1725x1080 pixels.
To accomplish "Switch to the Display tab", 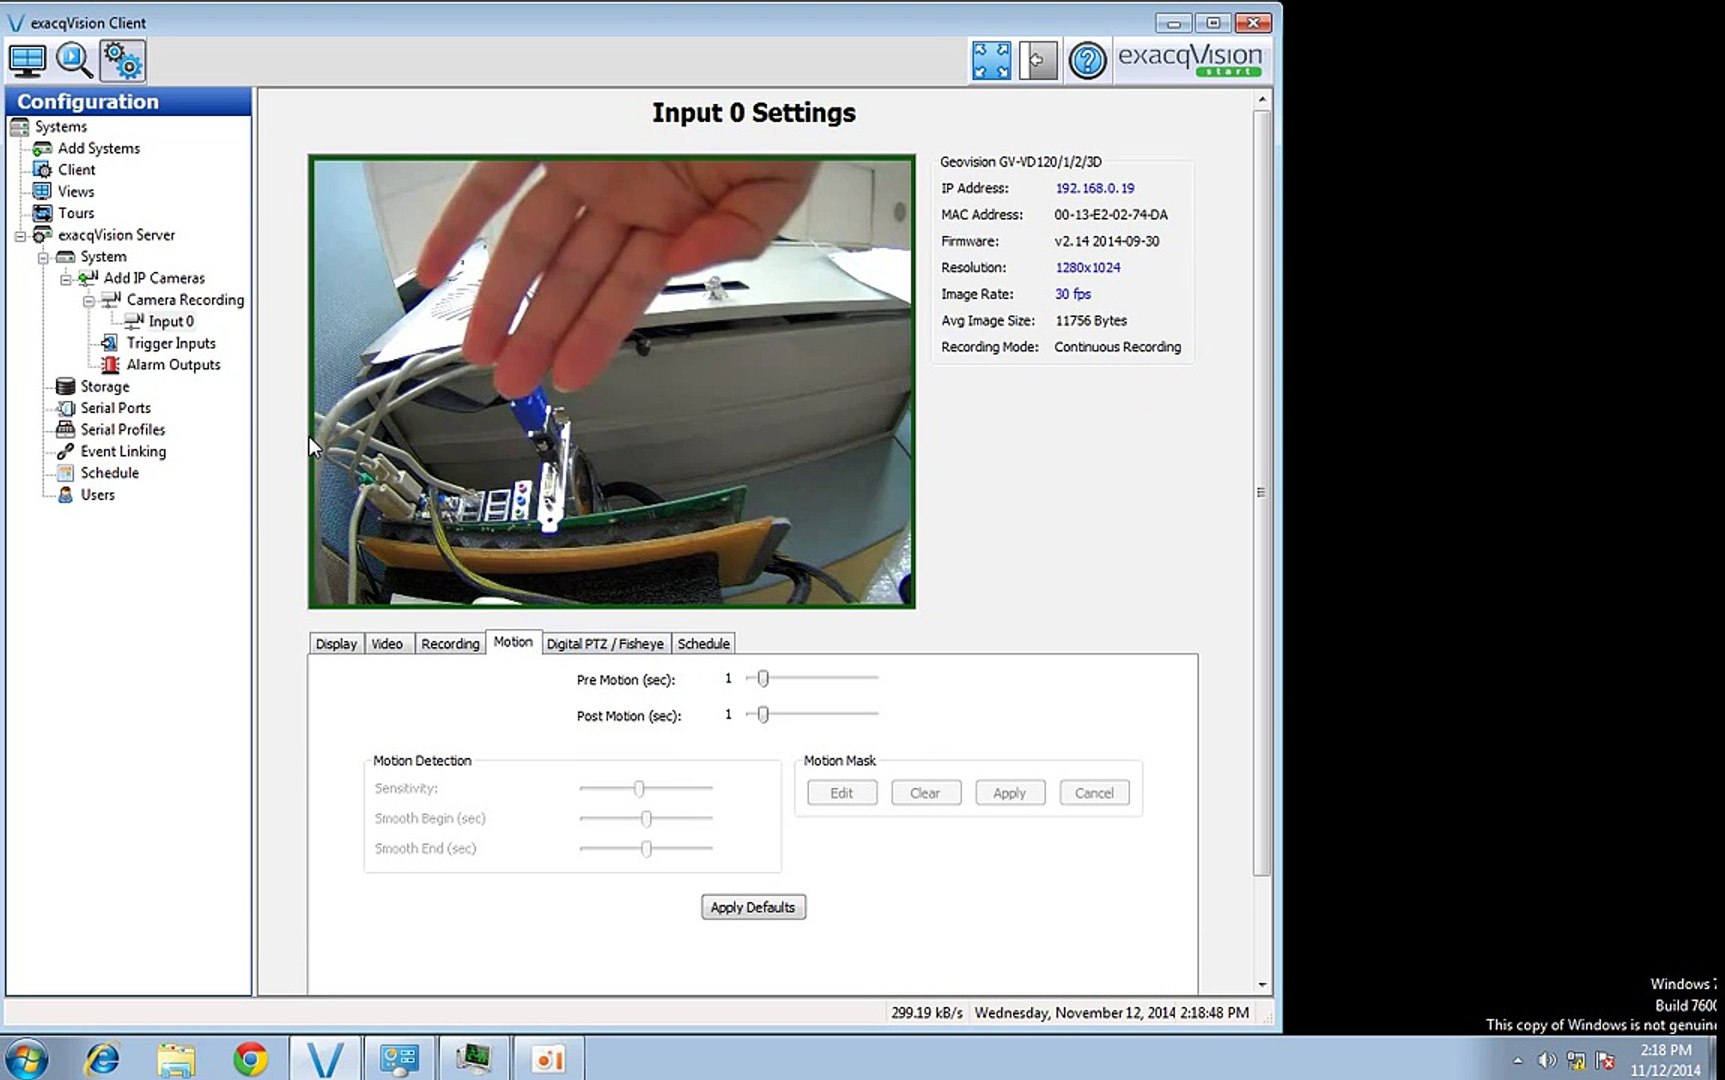I will [x=336, y=644].
